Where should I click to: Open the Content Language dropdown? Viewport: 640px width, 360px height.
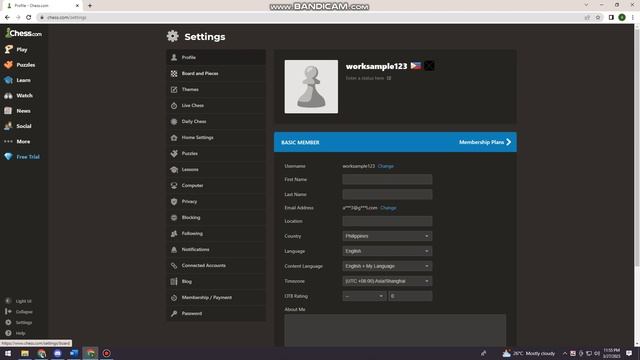coord(387,266)
